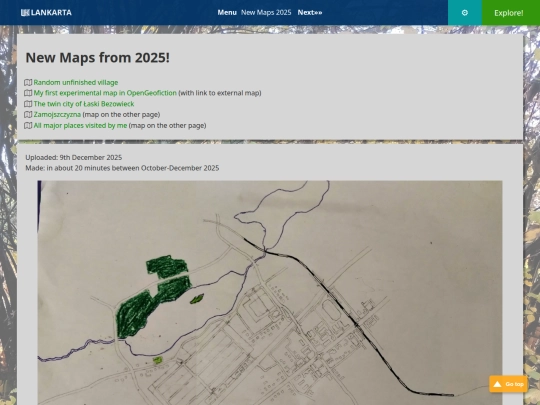Click map icon beside All major places
Screen dimensions: 540x405
tap(28, 125)
